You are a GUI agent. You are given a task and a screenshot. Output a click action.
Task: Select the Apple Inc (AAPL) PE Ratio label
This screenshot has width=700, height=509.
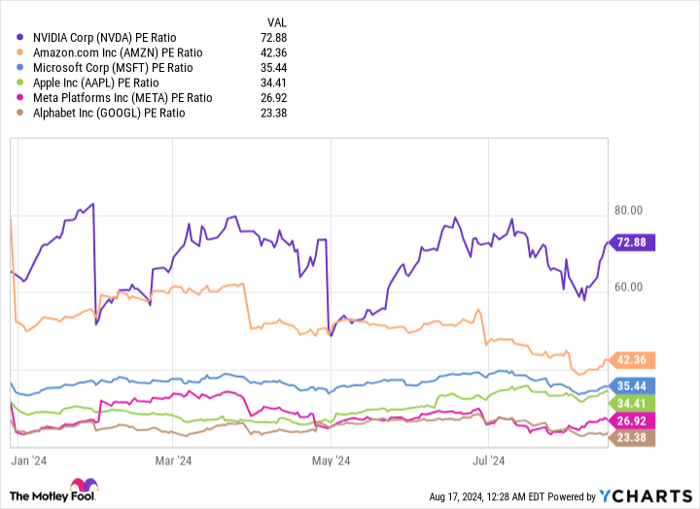90,83
